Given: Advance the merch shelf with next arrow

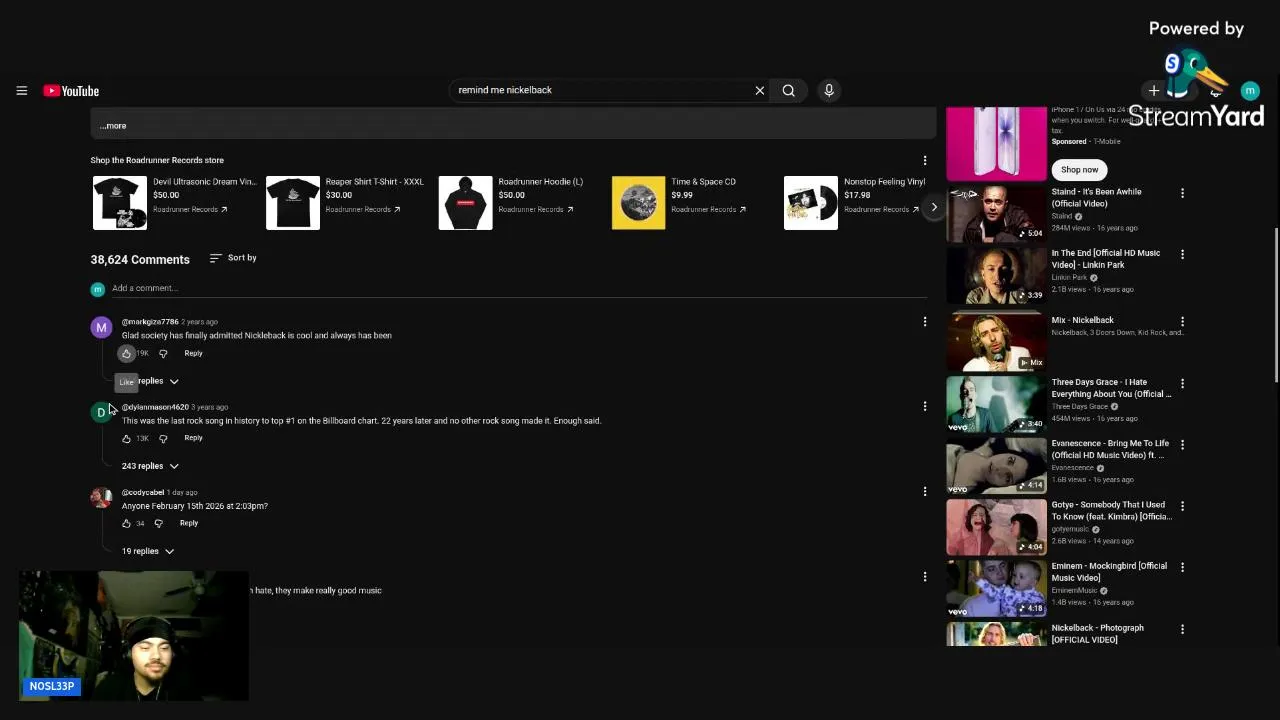Looking at the screenshot, I should (x=934, y=207).
